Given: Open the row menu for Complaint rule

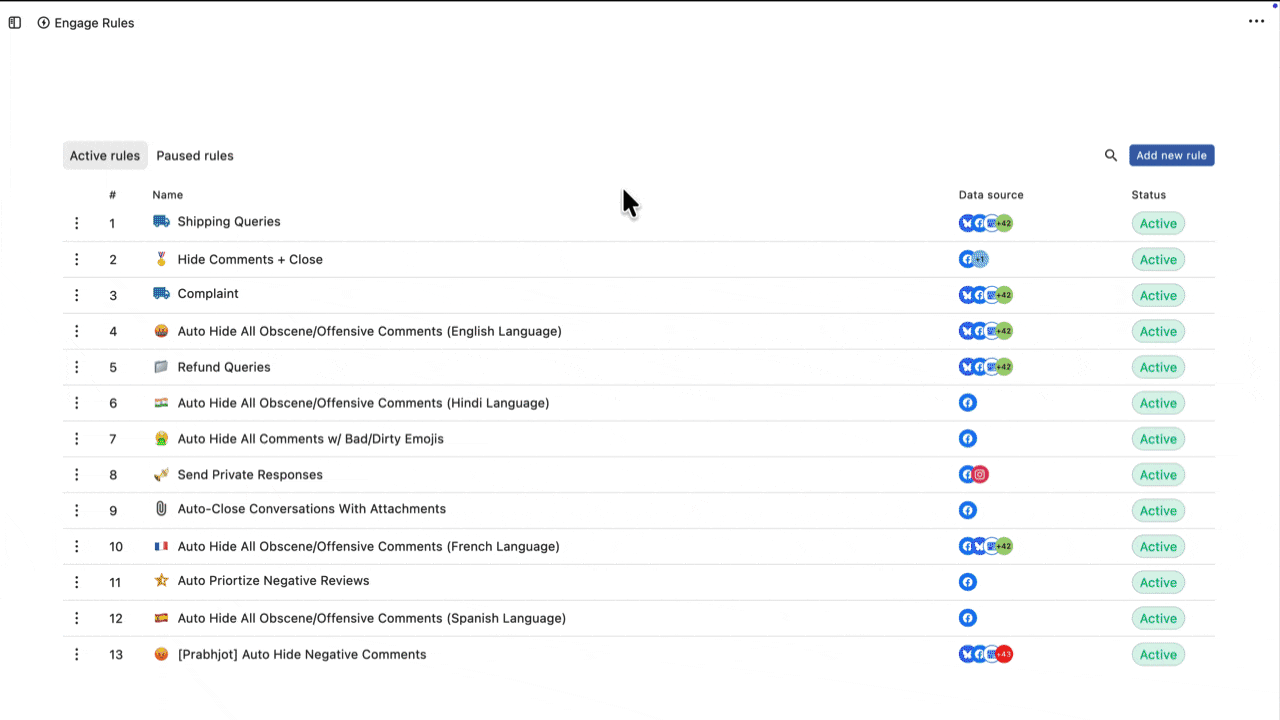Looking at the screenshot, I should (x=77, y=295).
